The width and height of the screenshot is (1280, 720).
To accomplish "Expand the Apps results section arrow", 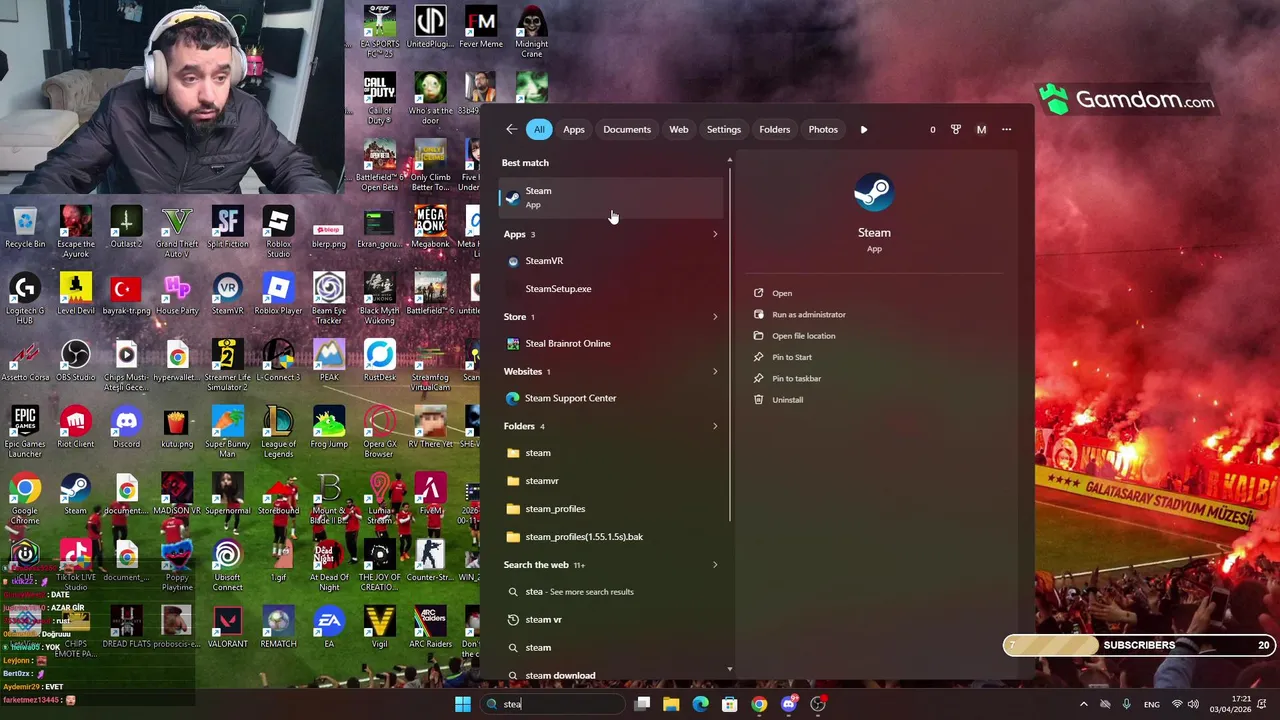I will point(714,234).
